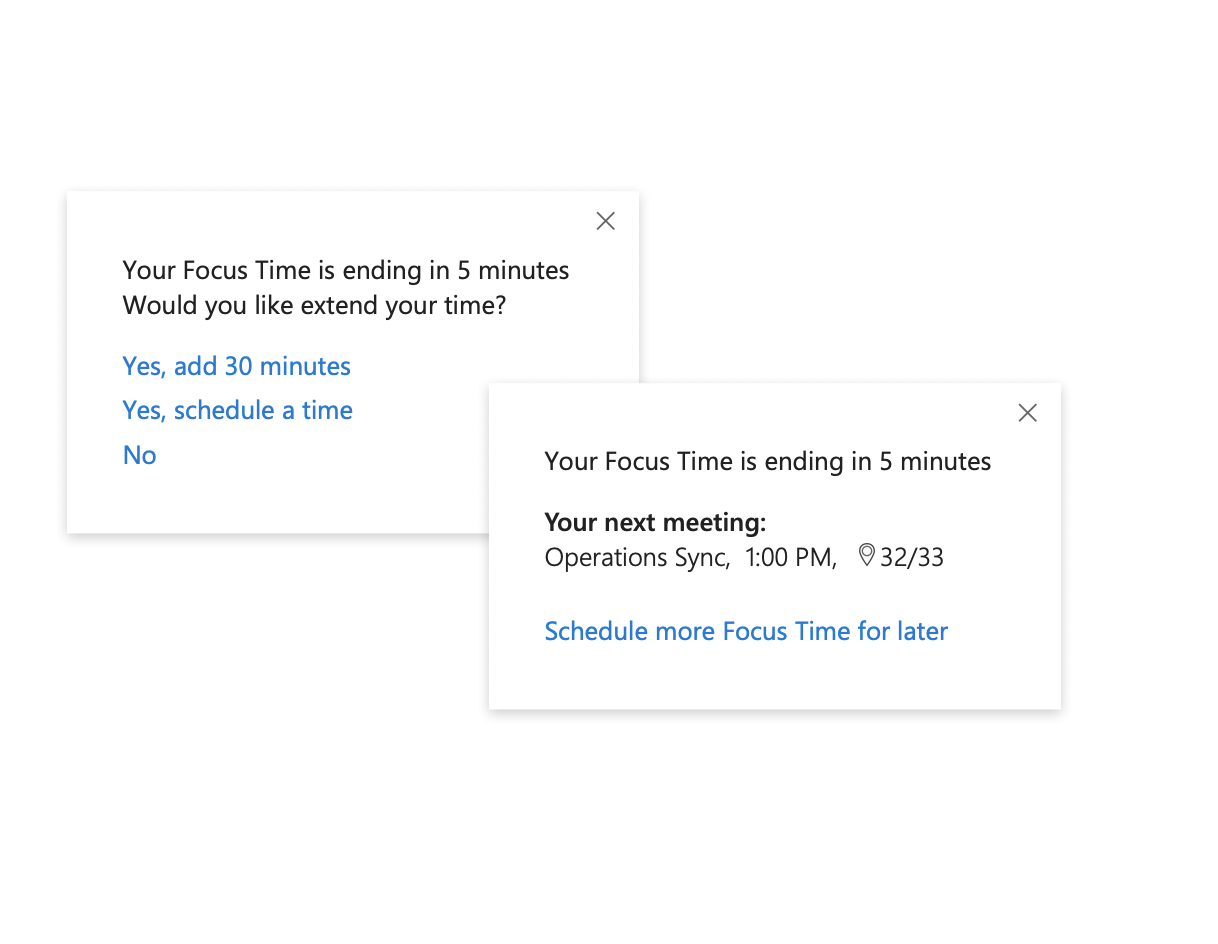The image size is (1218, 944).
Task: Select 'No' to decline extending Focus Time
Action: (x=139, y=455)
